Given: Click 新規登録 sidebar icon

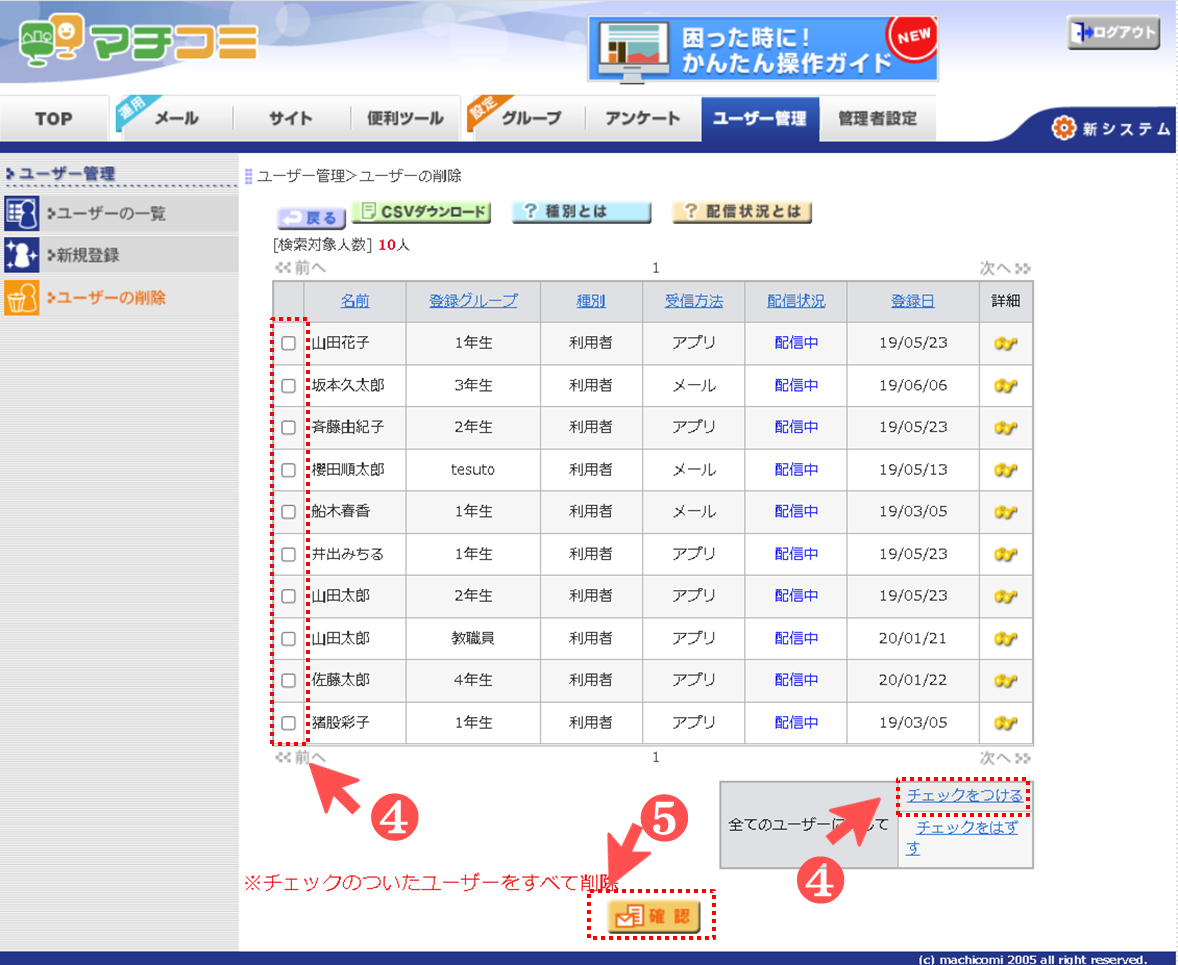Looking at the screenshot, I should click(x=21, y=256).
